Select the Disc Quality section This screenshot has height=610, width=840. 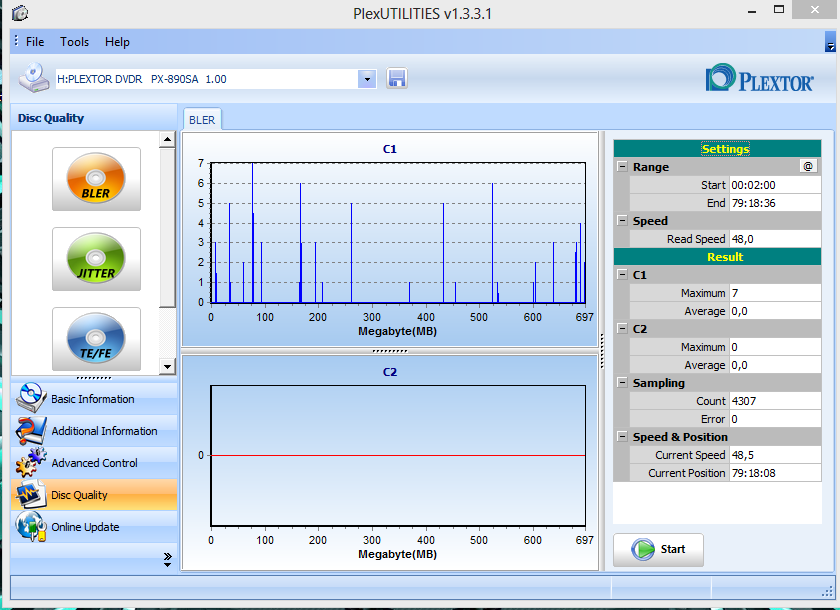pyautogui.click(x=94, y=495)
